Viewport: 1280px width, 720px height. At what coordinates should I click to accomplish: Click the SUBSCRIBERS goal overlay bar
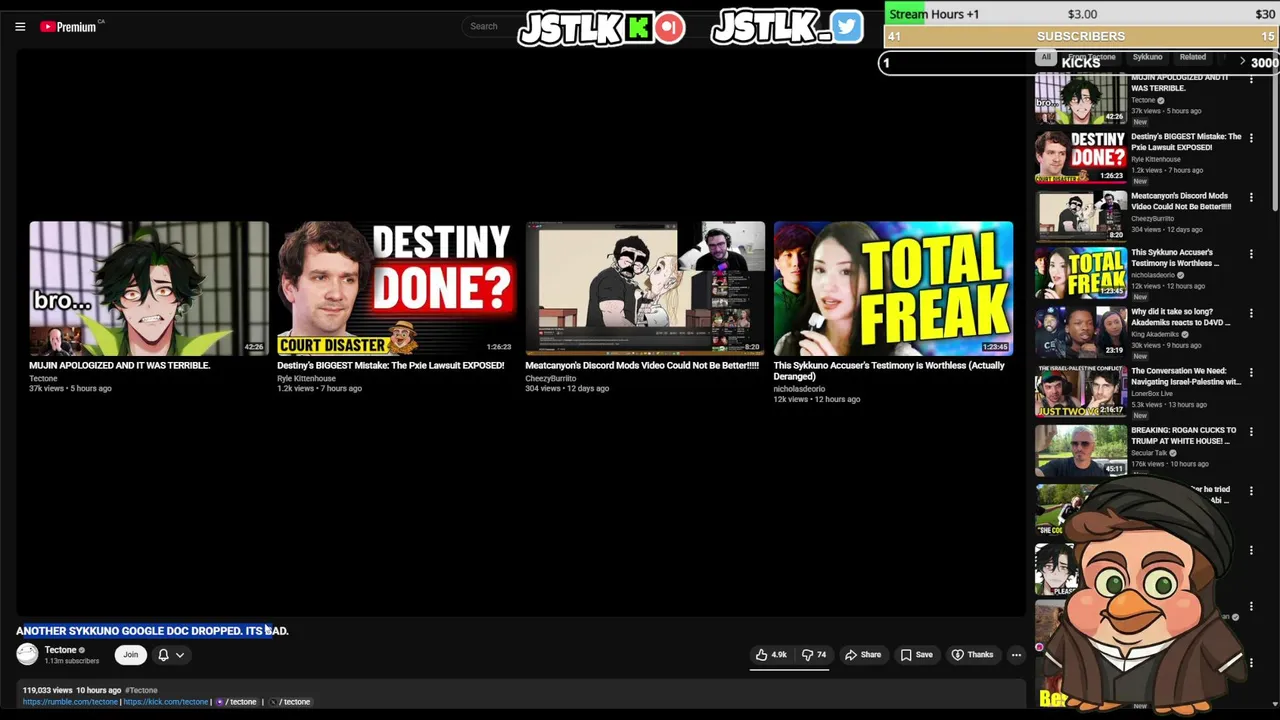(1082, 36)
